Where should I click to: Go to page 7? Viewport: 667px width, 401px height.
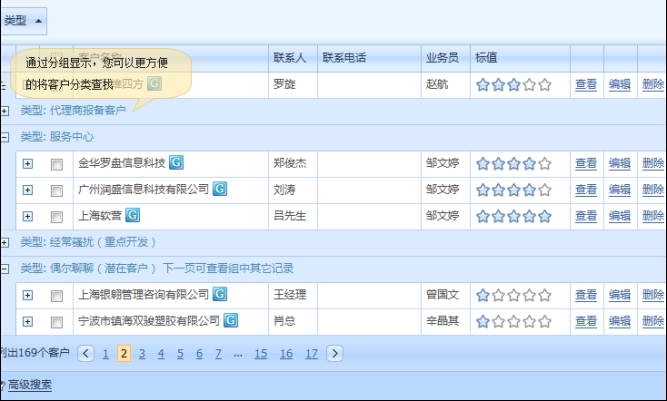point(218,354)
